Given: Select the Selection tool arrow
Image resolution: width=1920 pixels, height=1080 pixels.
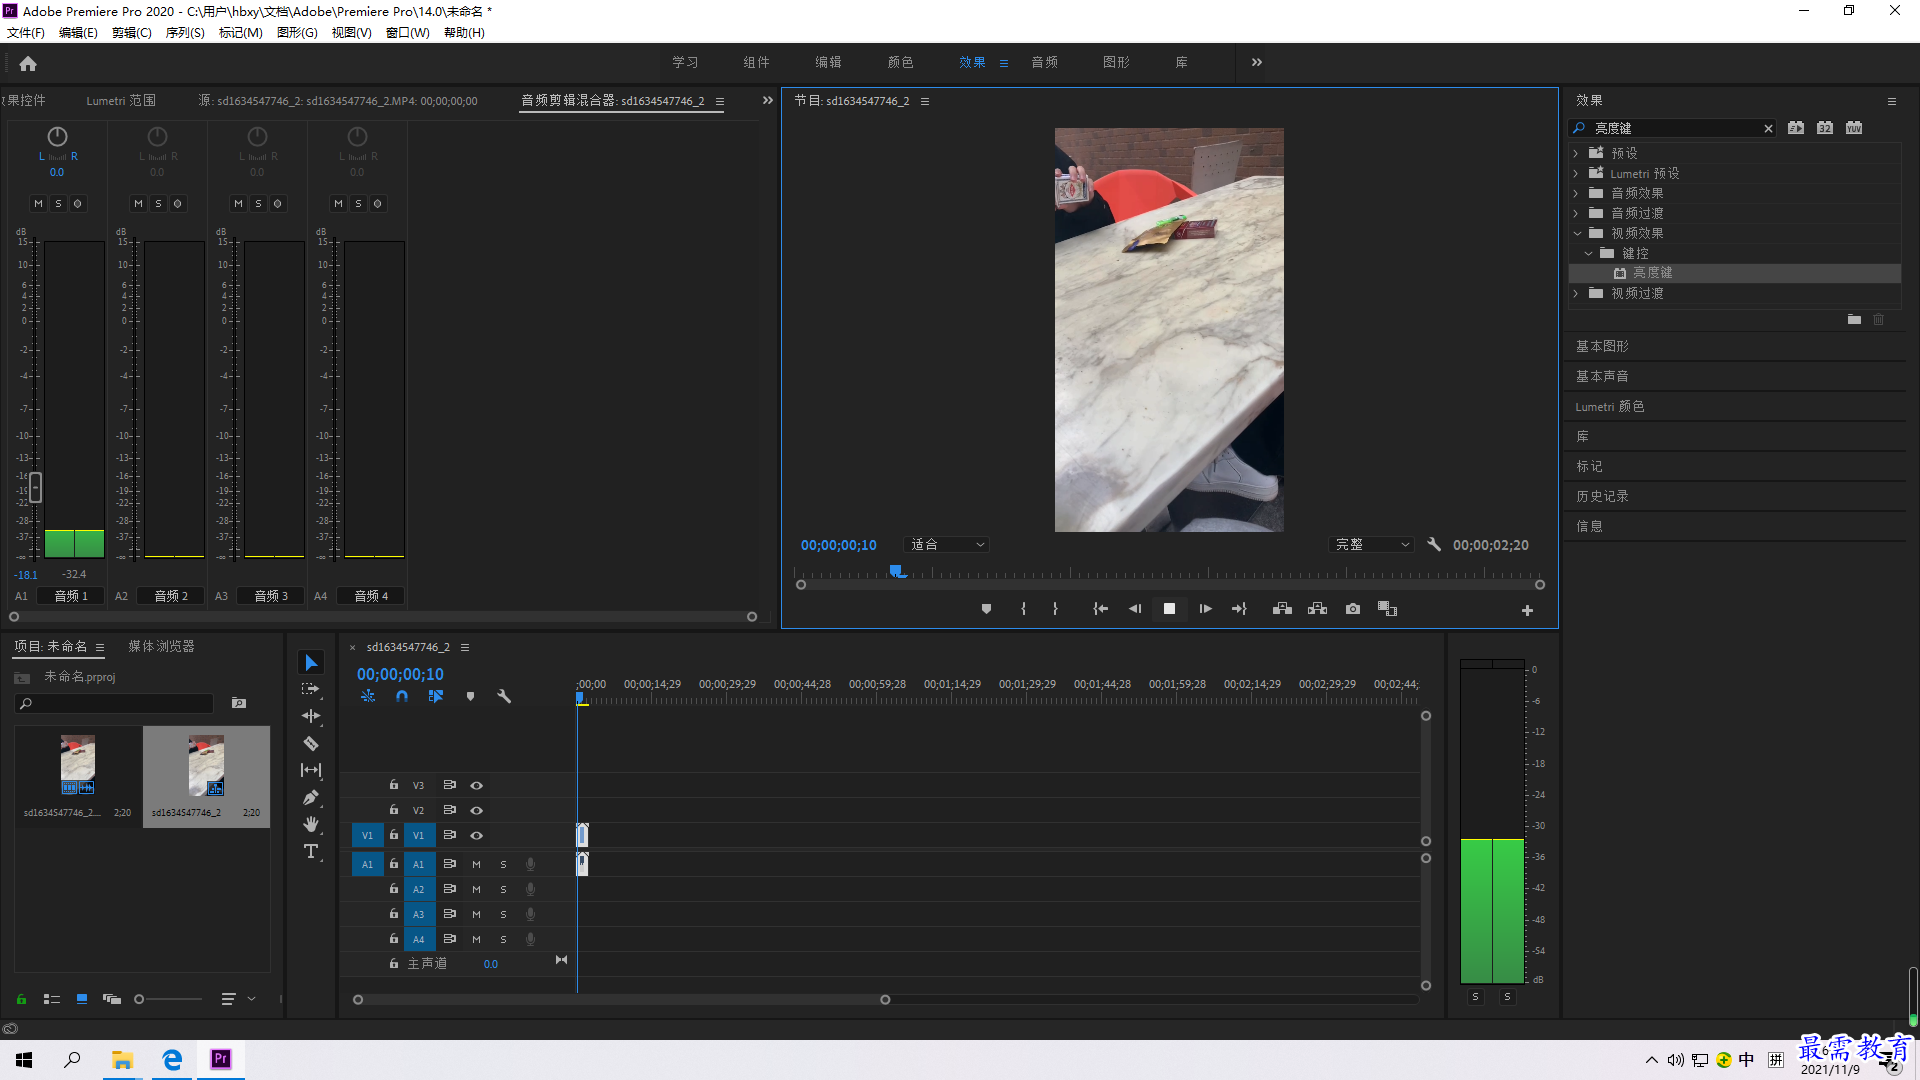Looking at the screenshot, I should [x=311, y=663].
